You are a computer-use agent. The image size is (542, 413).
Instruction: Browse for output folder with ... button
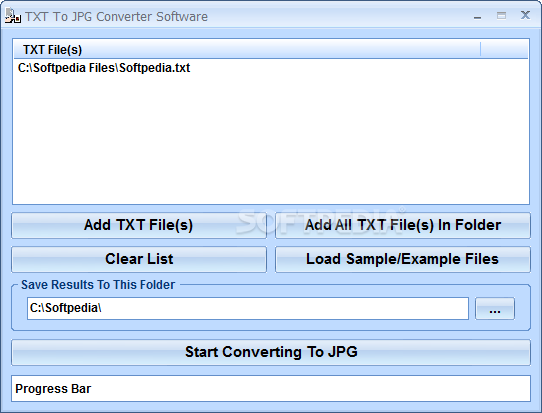[x=495, y=308]
